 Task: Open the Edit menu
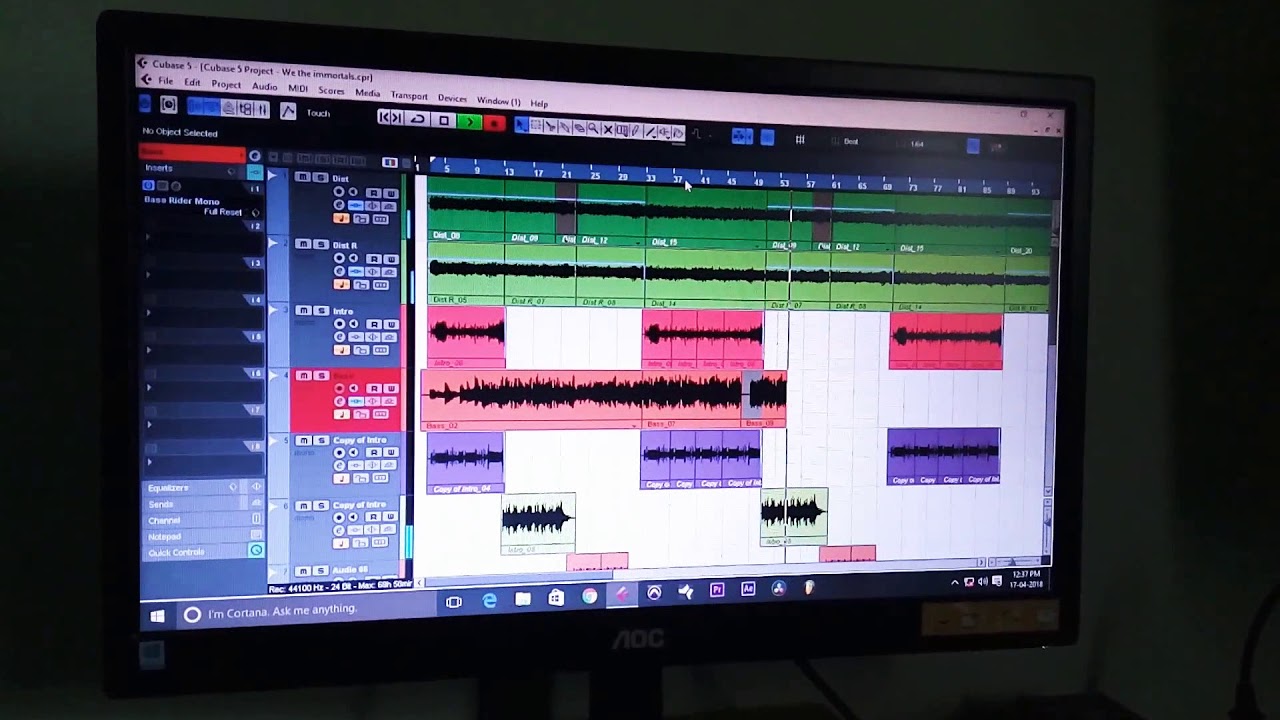tap(192, 83)
